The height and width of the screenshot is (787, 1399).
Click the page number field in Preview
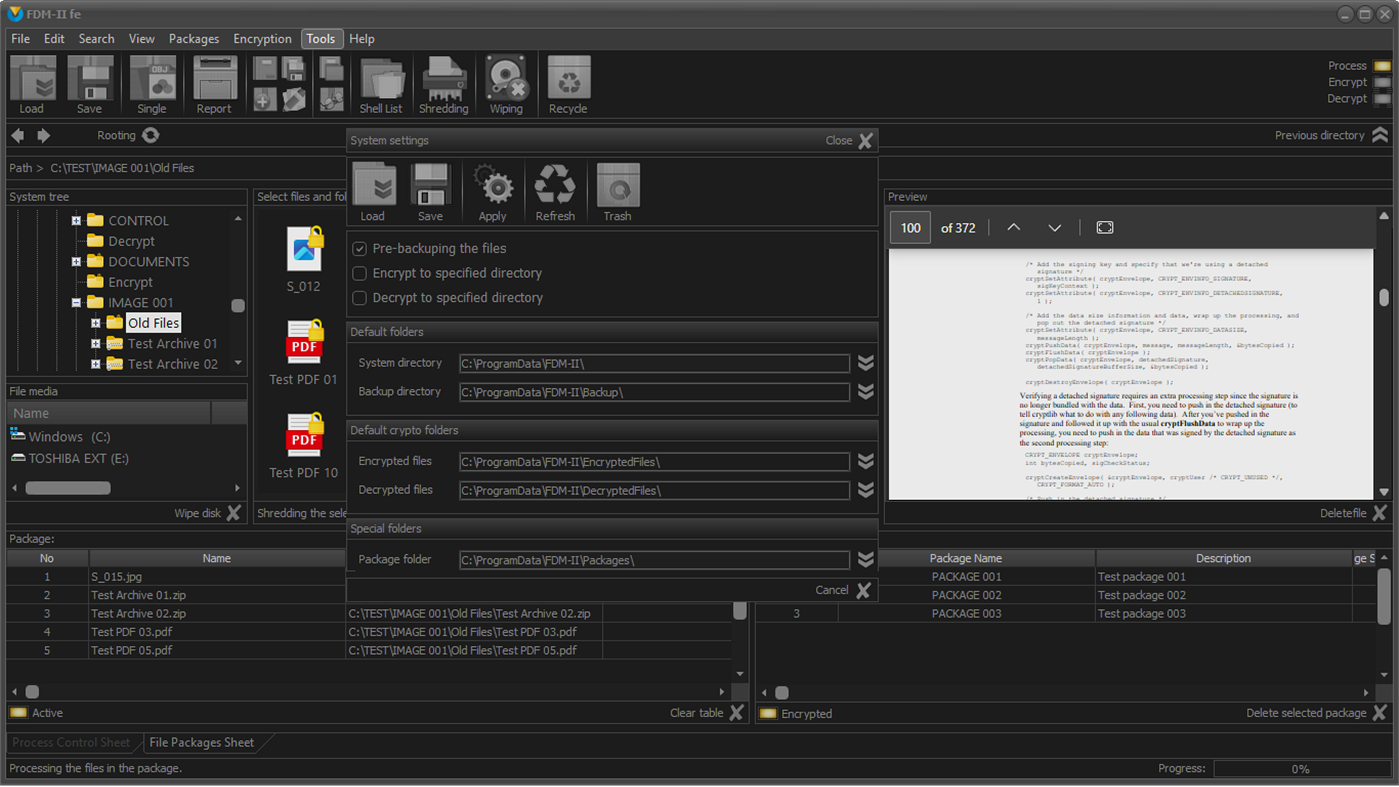pos(910,228)
